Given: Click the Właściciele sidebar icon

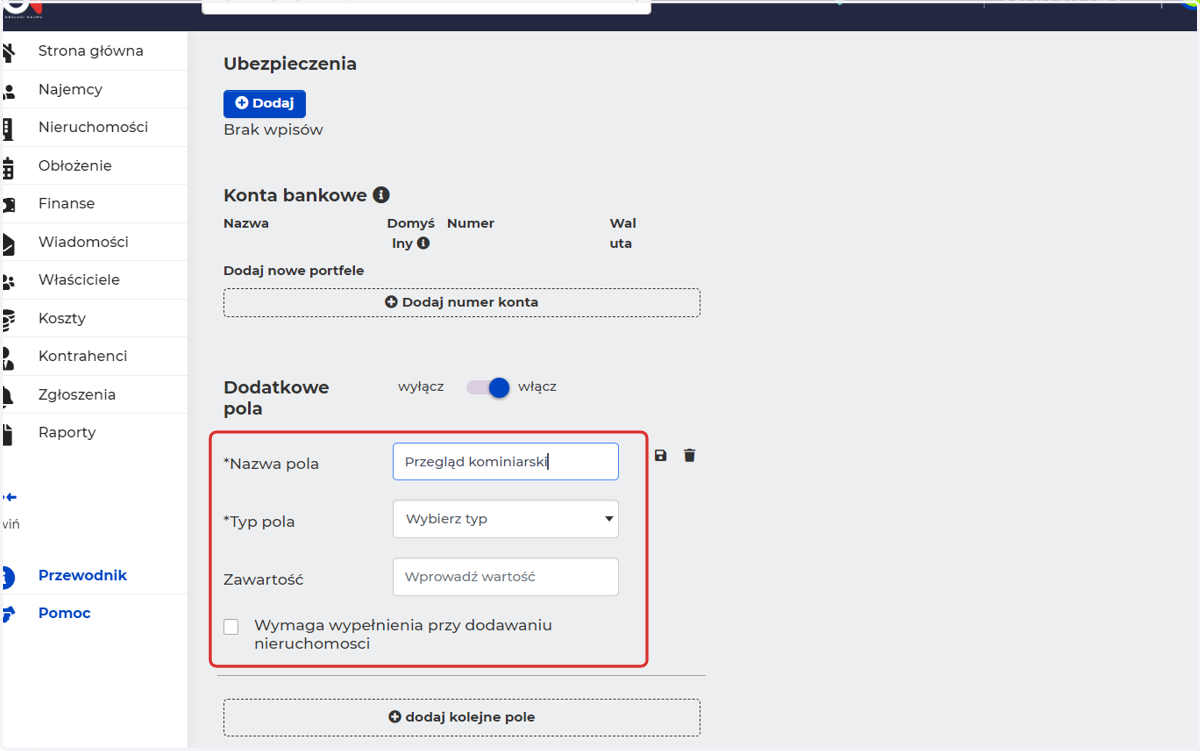Looking at the screenshot, I should click(x=8, y=281).
